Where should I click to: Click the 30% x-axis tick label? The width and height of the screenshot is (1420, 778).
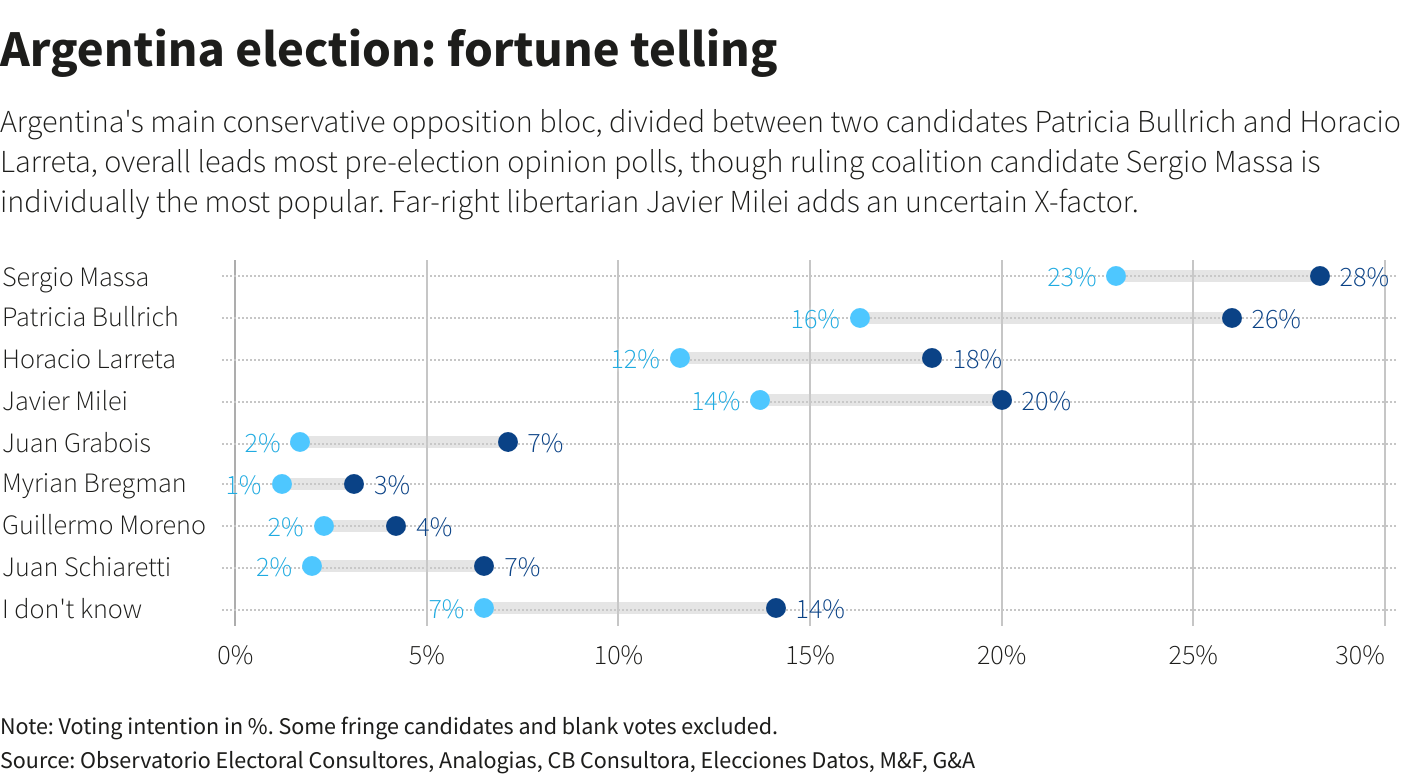click(x=1360, y=656)
